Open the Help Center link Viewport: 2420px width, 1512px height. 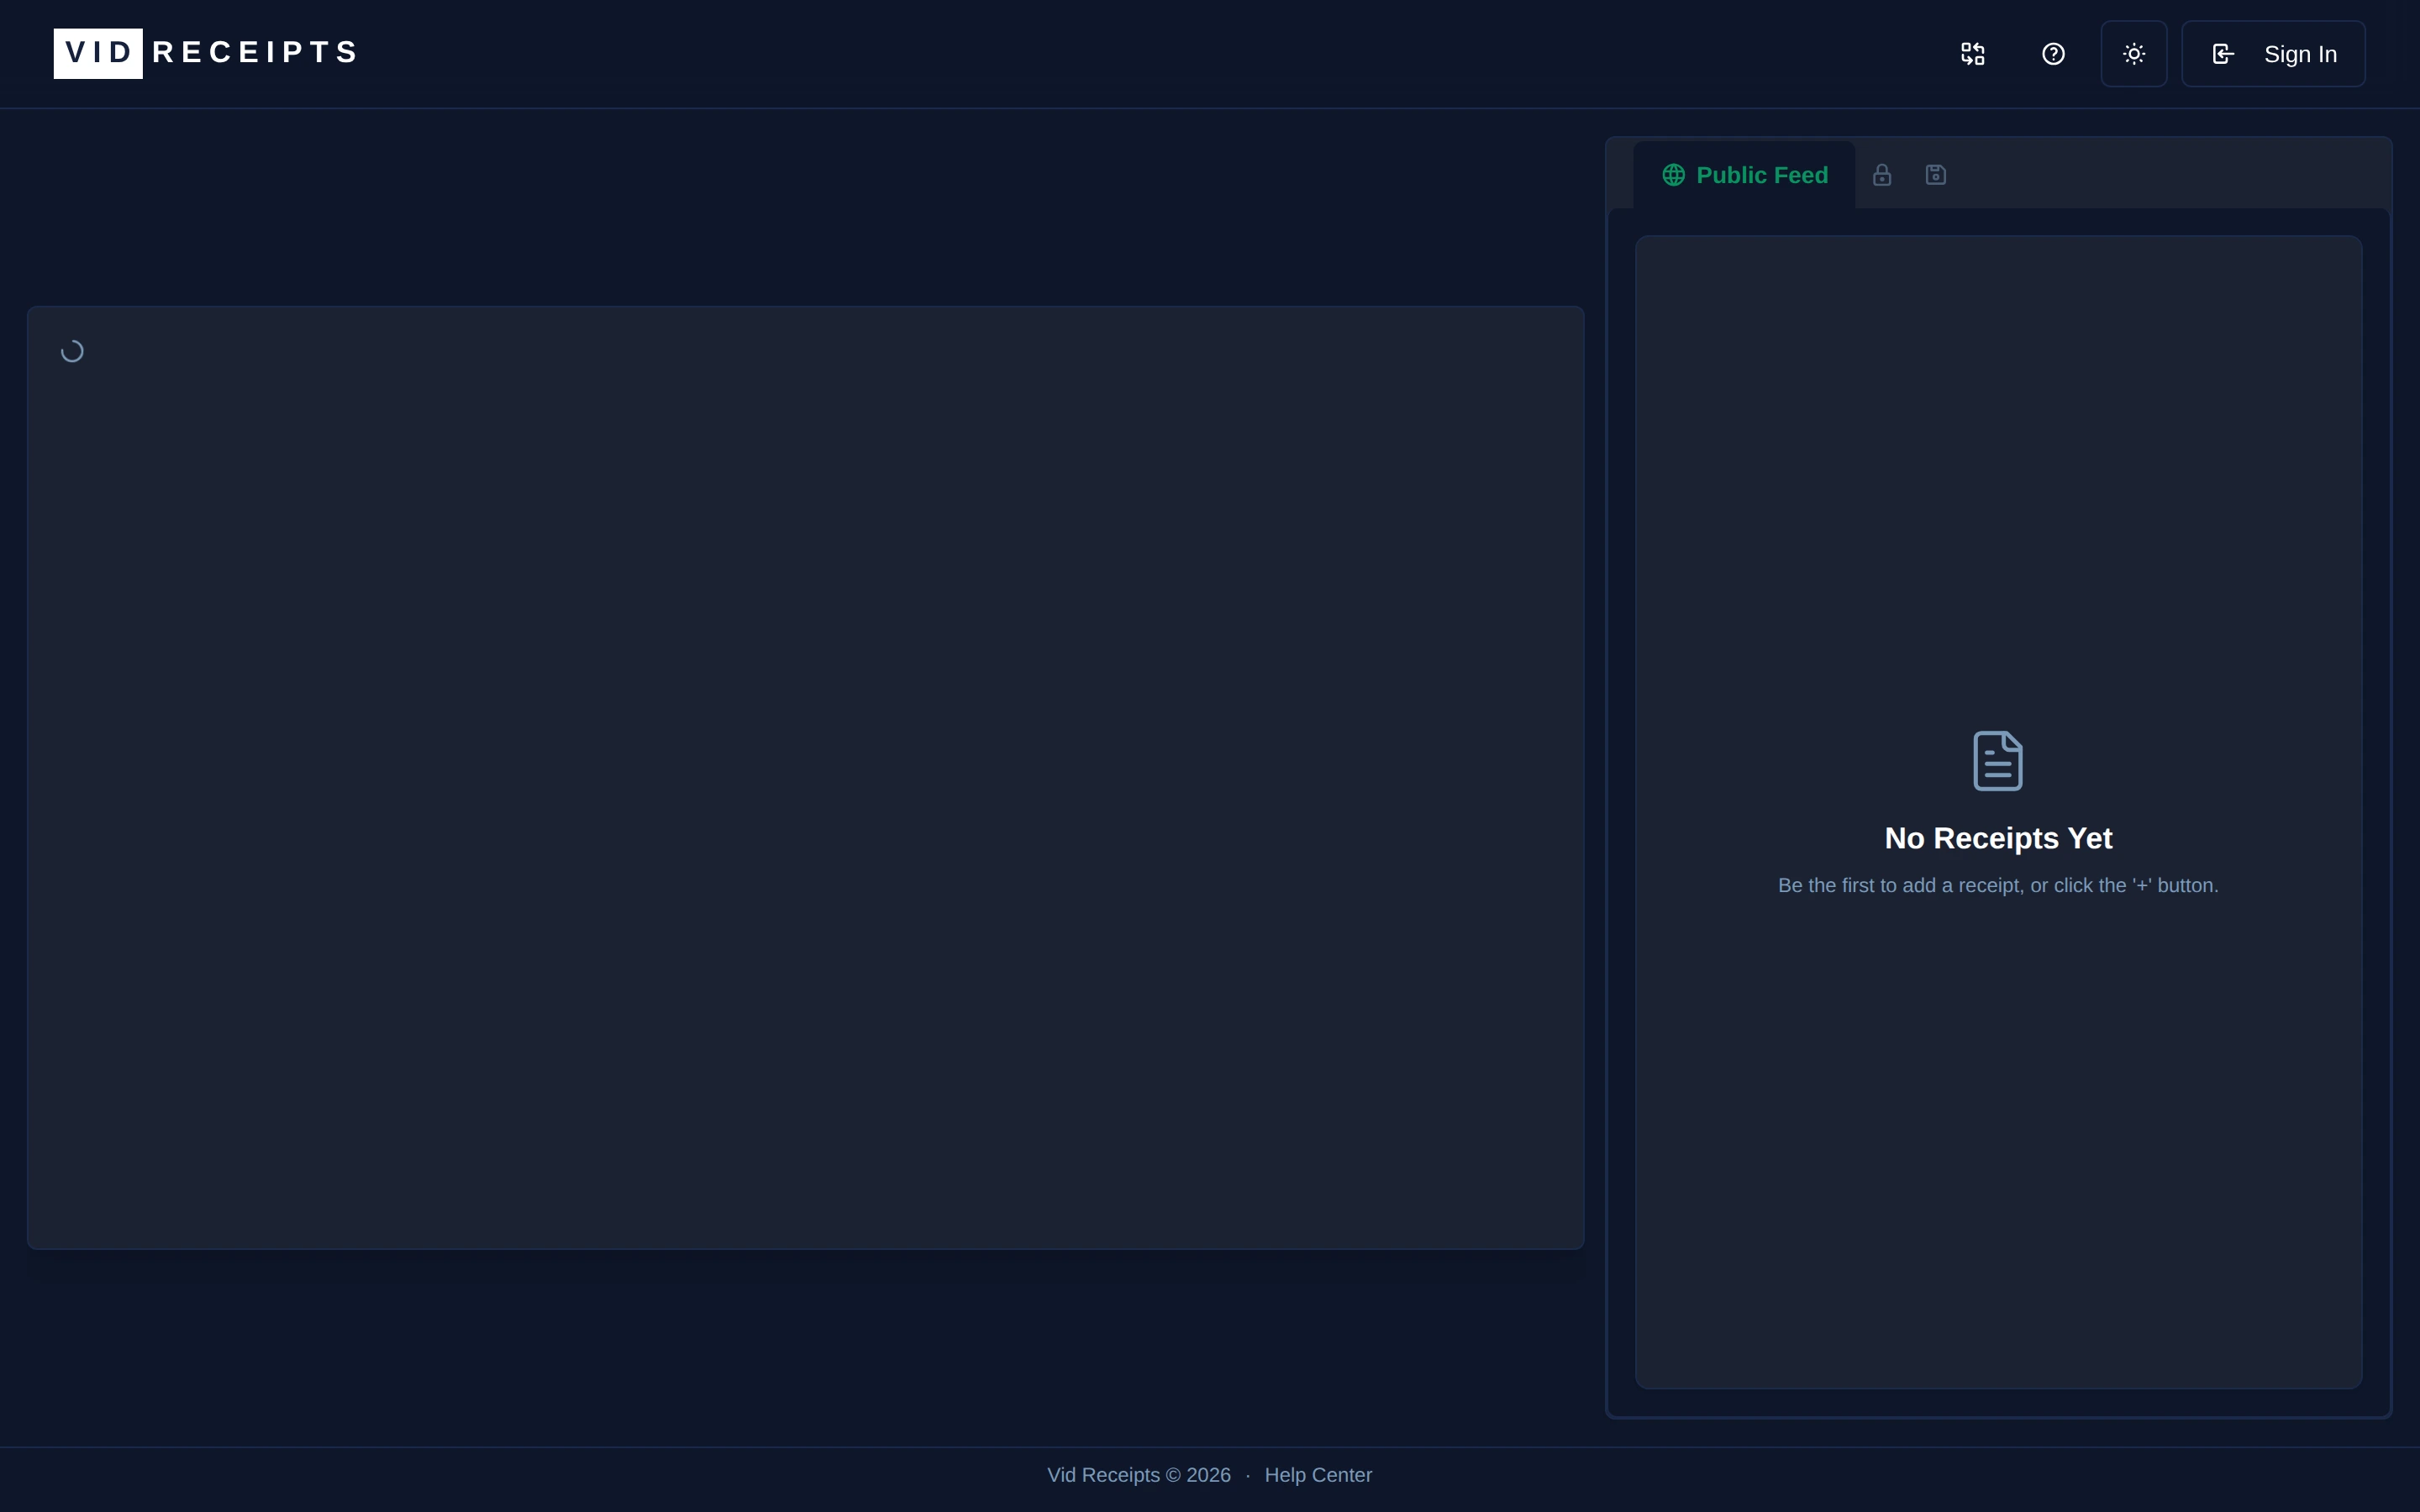coord(1317,1474)
